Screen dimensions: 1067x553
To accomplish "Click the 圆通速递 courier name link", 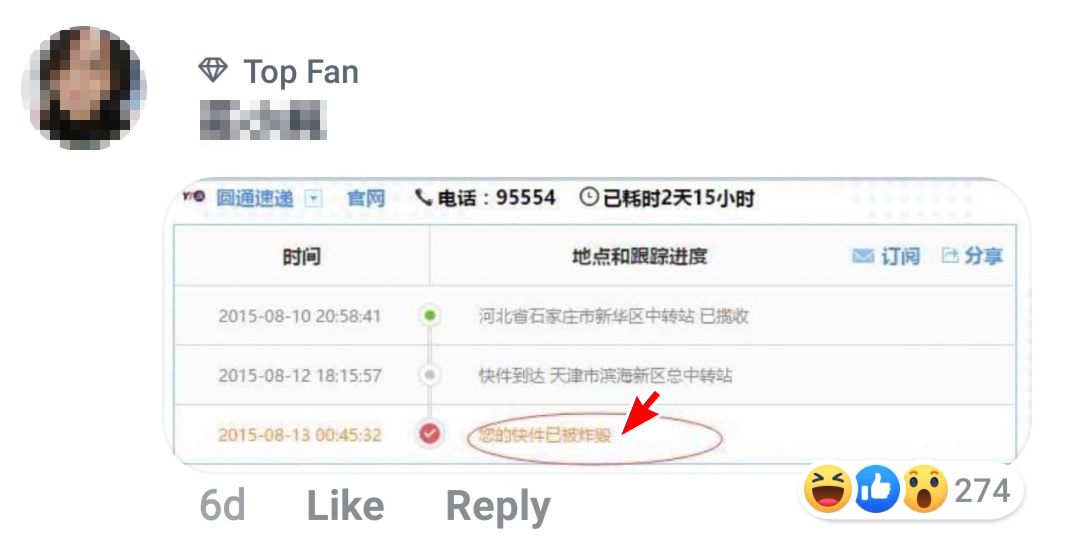I will click(x=255, y=198).
